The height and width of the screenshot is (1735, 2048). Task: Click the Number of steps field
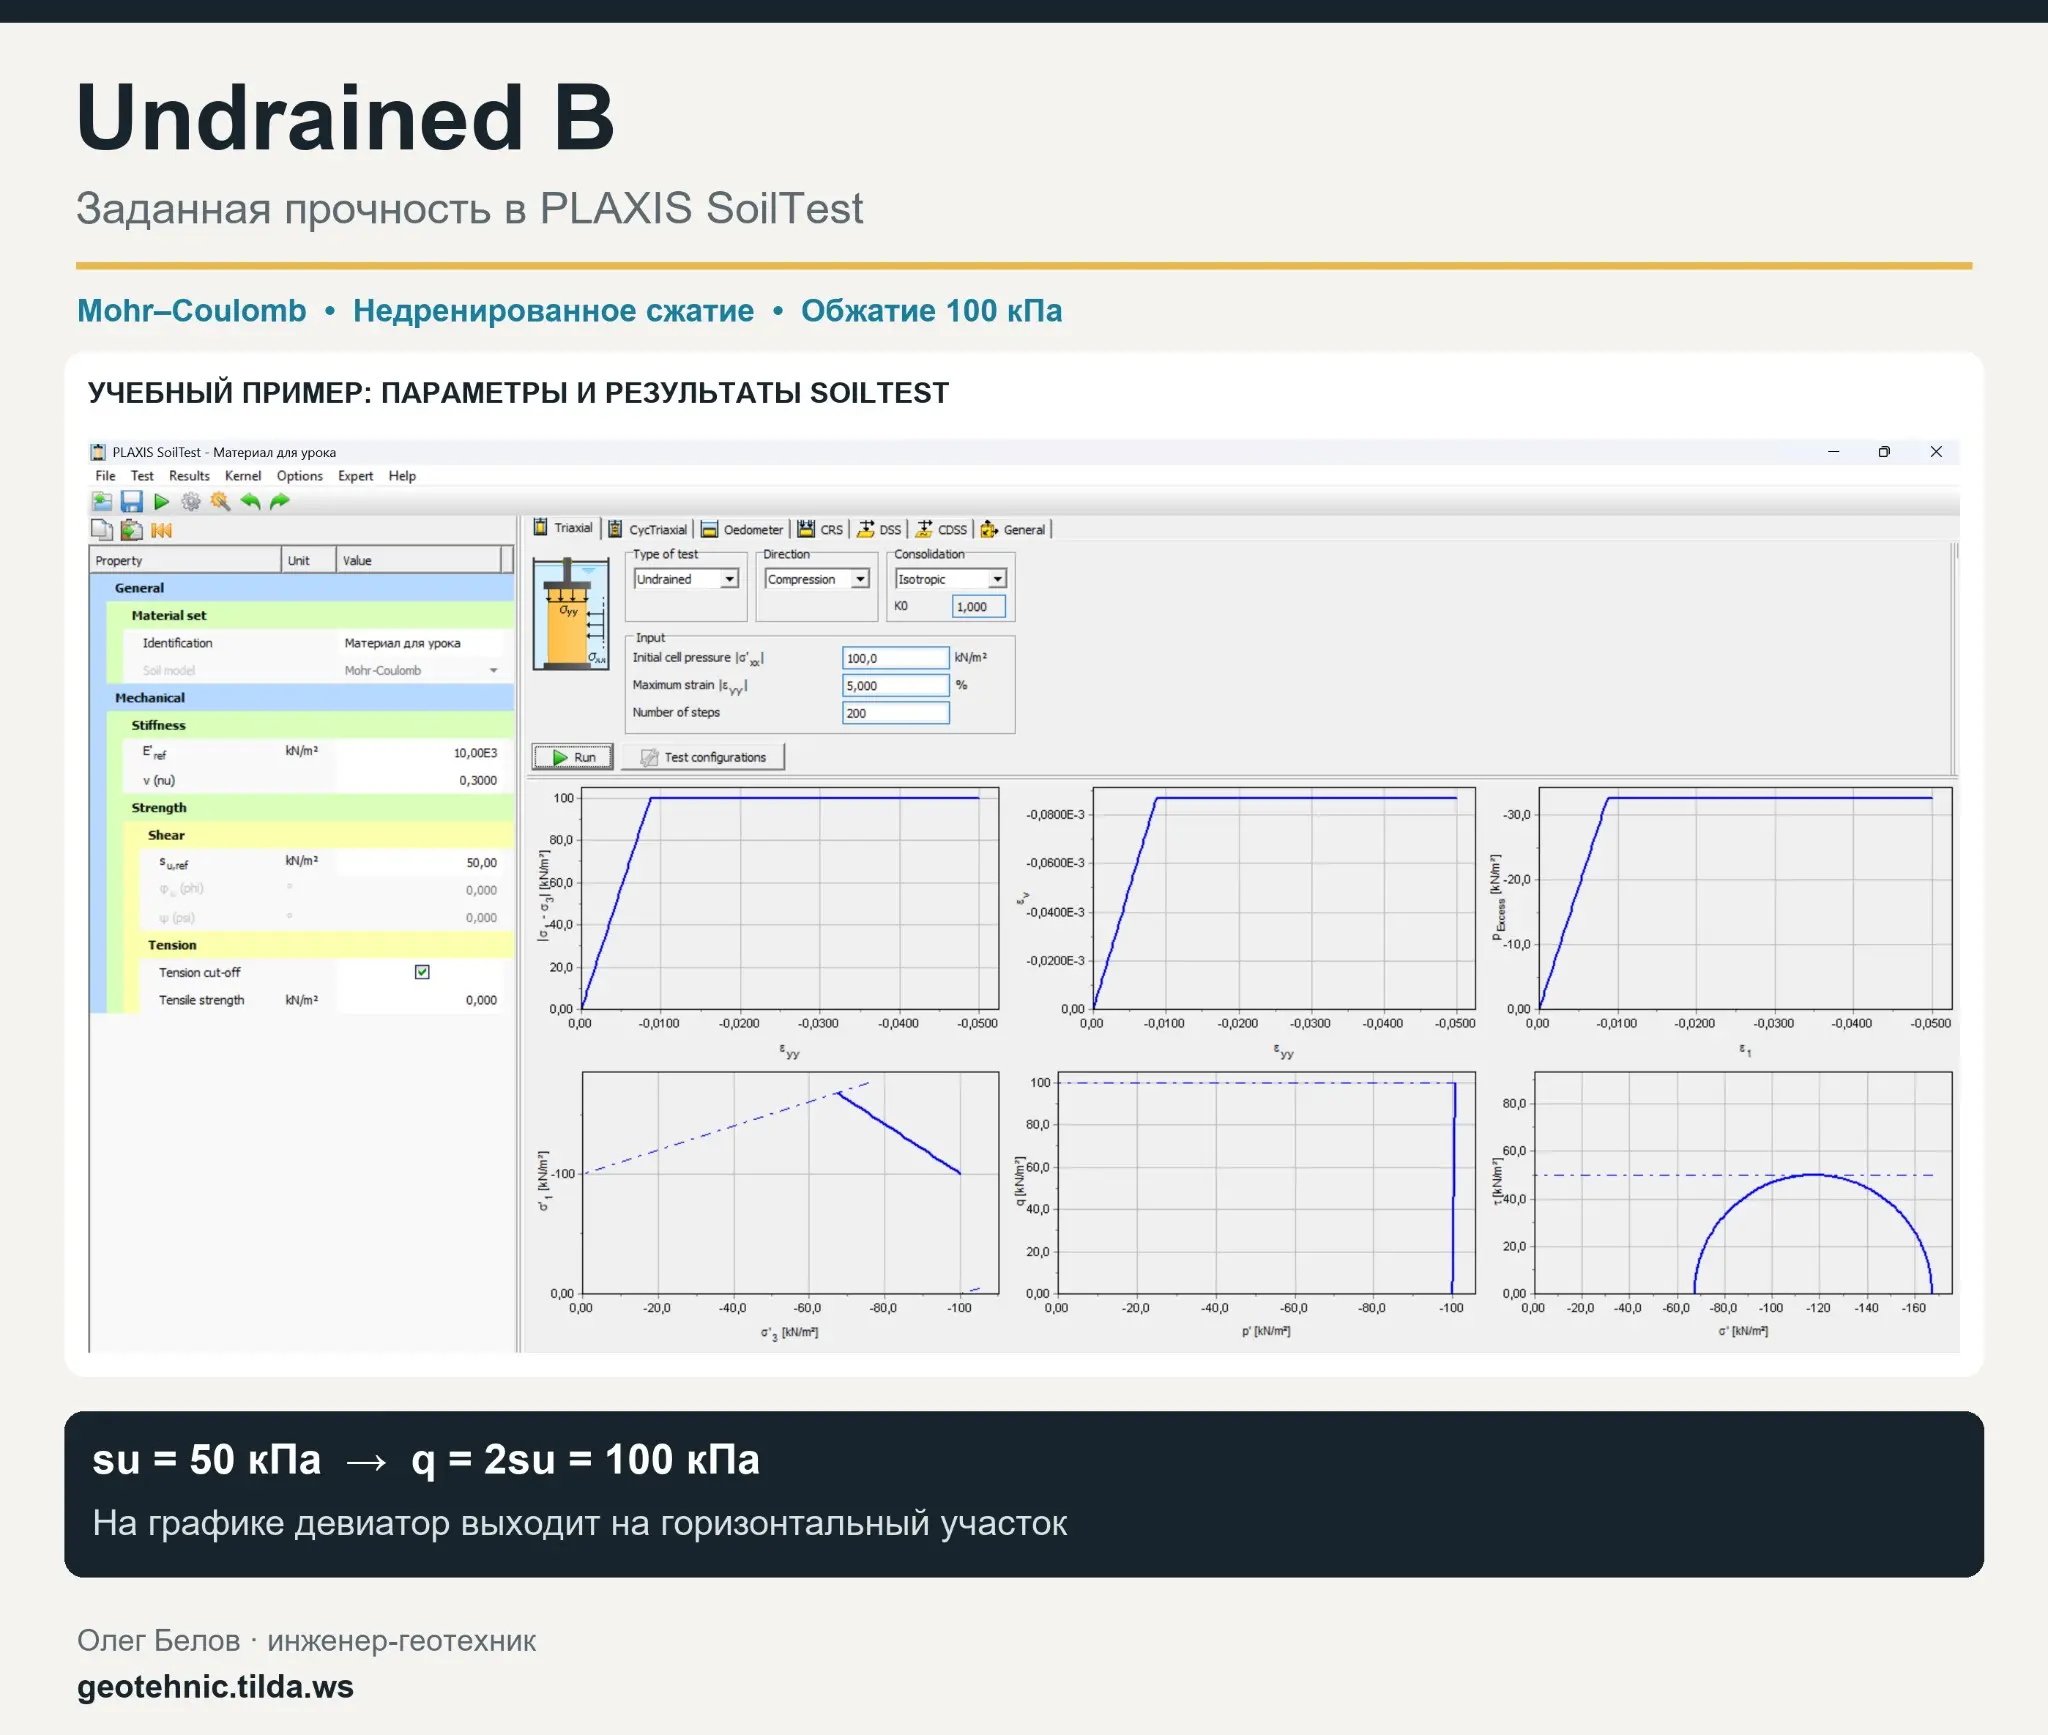pyautogui.click(x=895, y=713)
